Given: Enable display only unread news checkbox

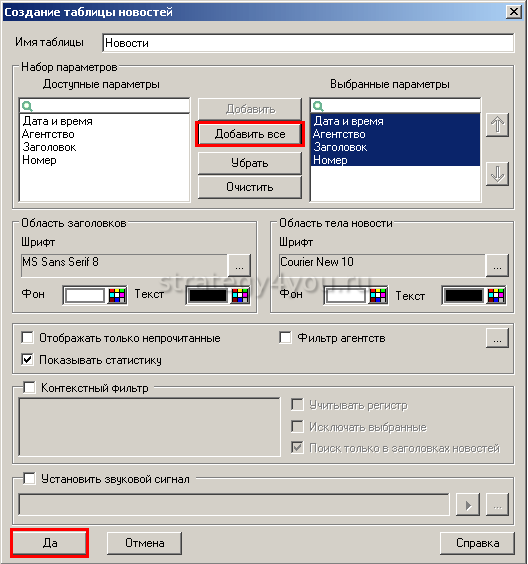Looking at the screenshot, I should click(x=27, y=338).
